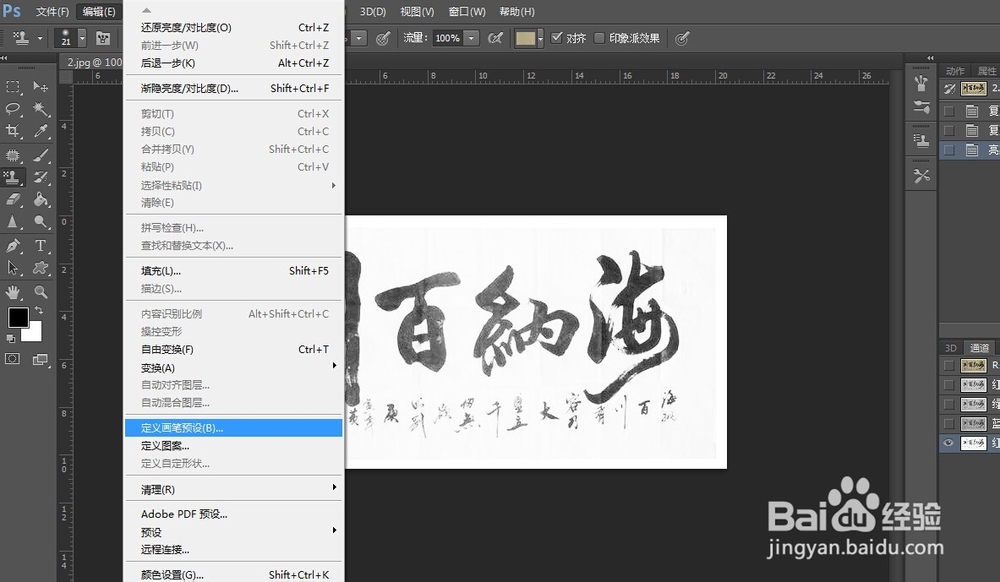Viewport: 1000px width, 582px height.
Task: Select the Crop tool
Action: click(14, 130)
